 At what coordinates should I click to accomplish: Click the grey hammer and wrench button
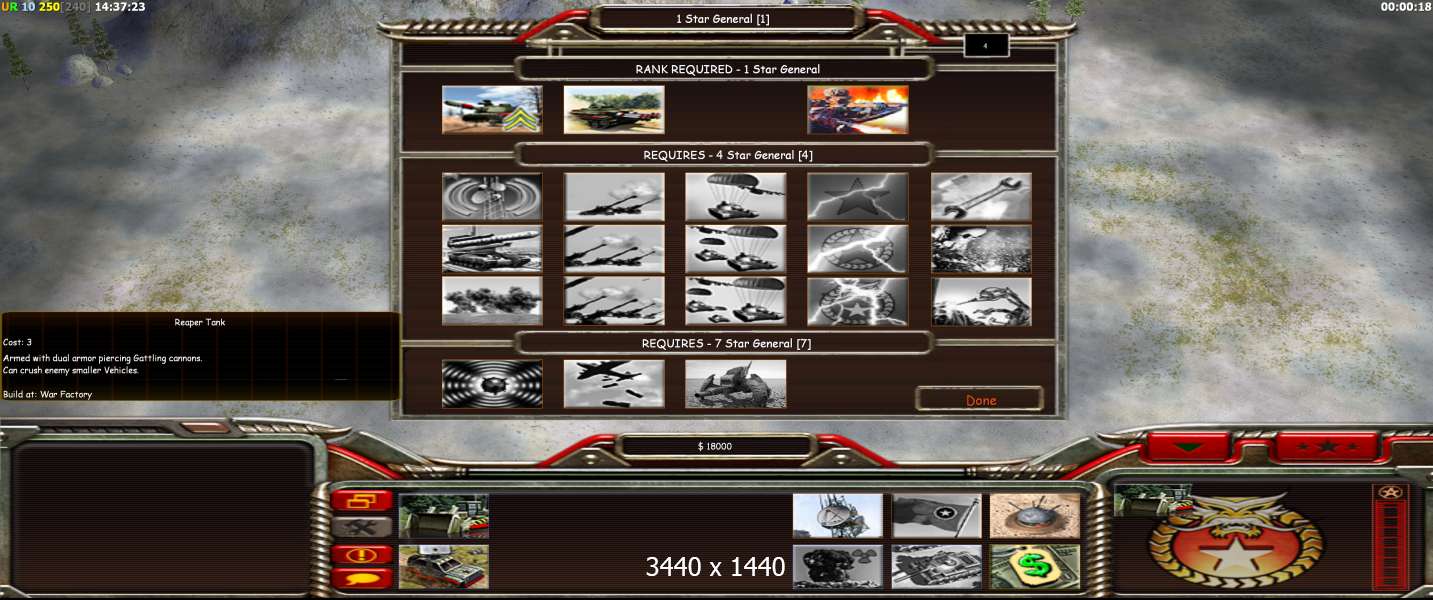361,526
